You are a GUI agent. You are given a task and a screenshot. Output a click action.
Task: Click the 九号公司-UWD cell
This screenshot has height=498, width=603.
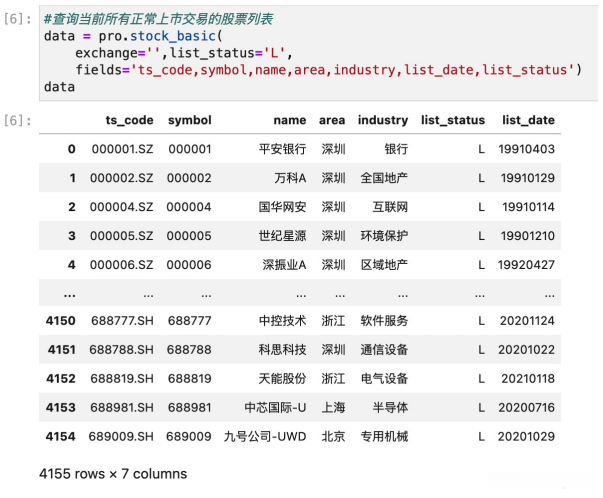click(265, 436)
